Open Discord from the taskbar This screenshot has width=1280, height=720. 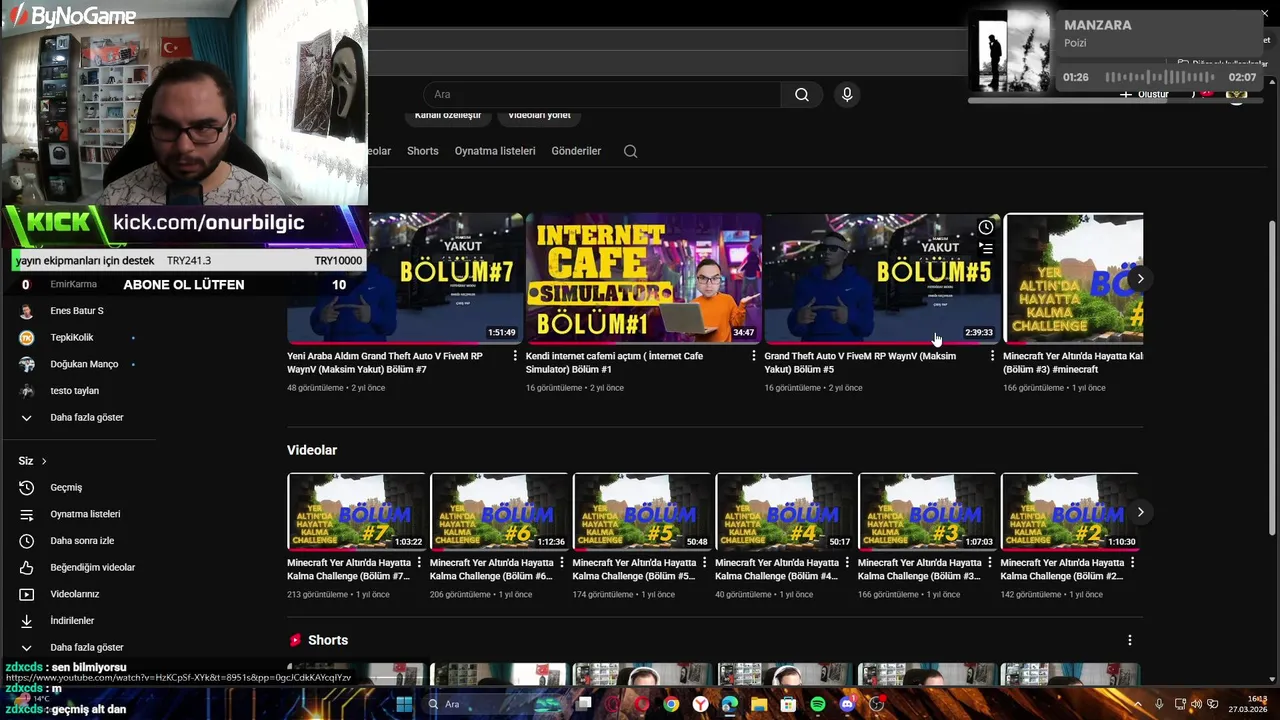point(847,704)
